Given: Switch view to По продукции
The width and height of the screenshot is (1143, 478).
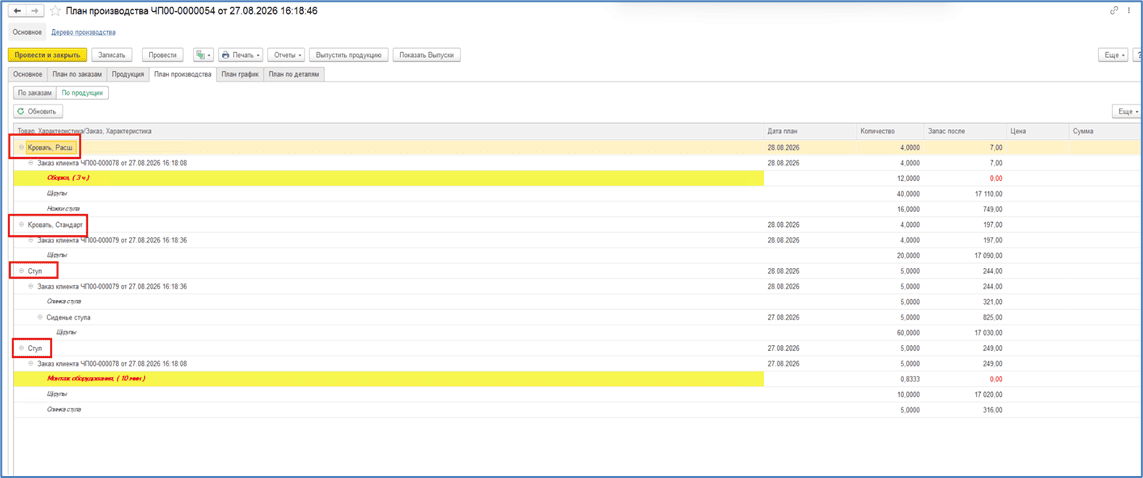Looking at the screenshot, I should pyautogui.click(x=83, y=93).
